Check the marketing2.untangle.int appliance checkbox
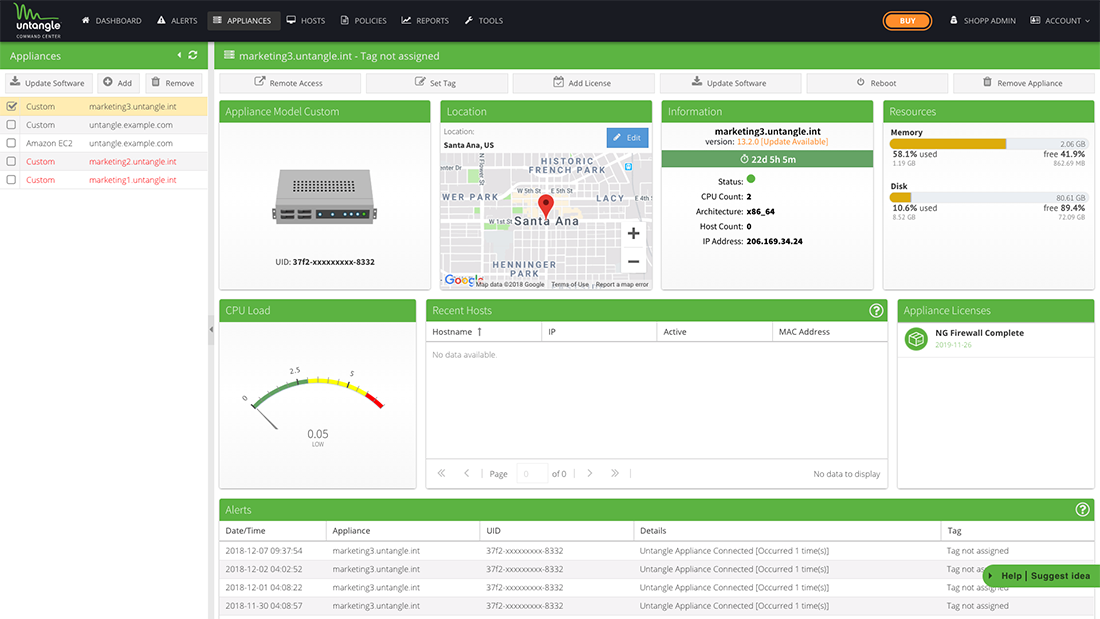 click(x=11, y=161)
